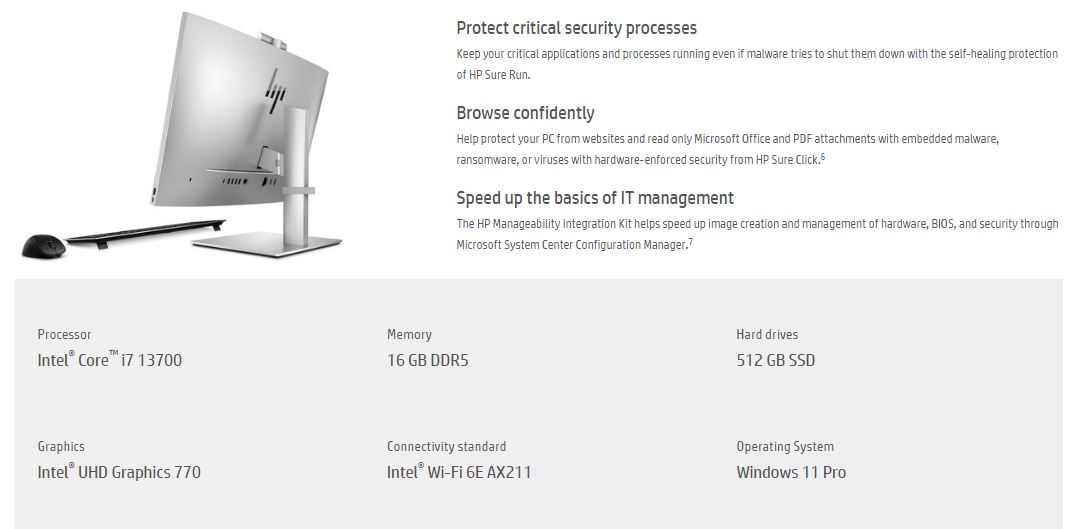
Task: Click the 512 GB SSD value
Action: pos(776,360)
